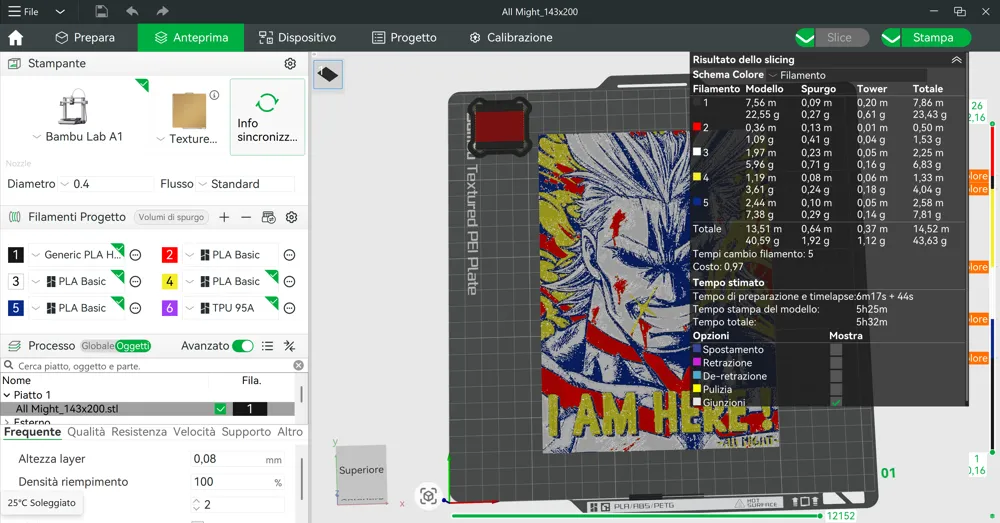Edit filament 3 PLA Basic options icon
The image size is (1000, 523).
coord(135,281)
